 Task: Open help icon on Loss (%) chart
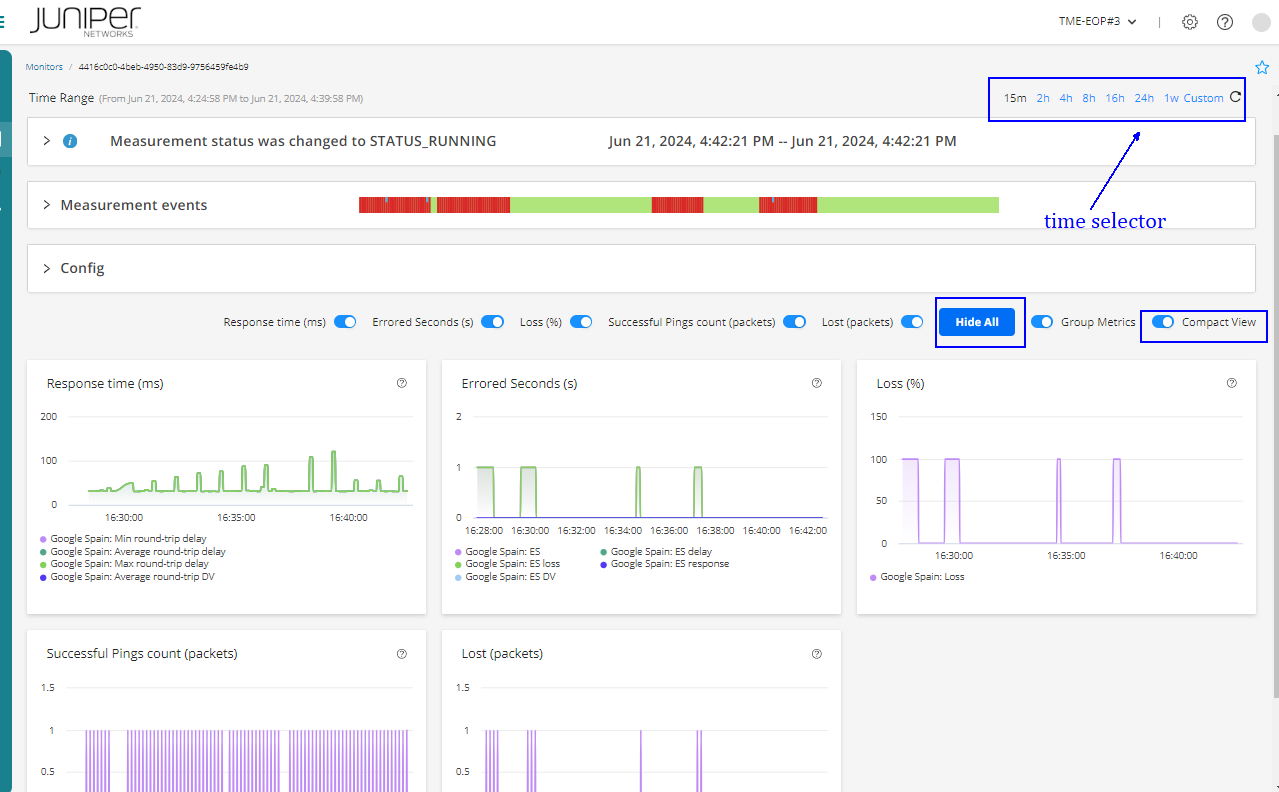click(x=1231, y=383)
